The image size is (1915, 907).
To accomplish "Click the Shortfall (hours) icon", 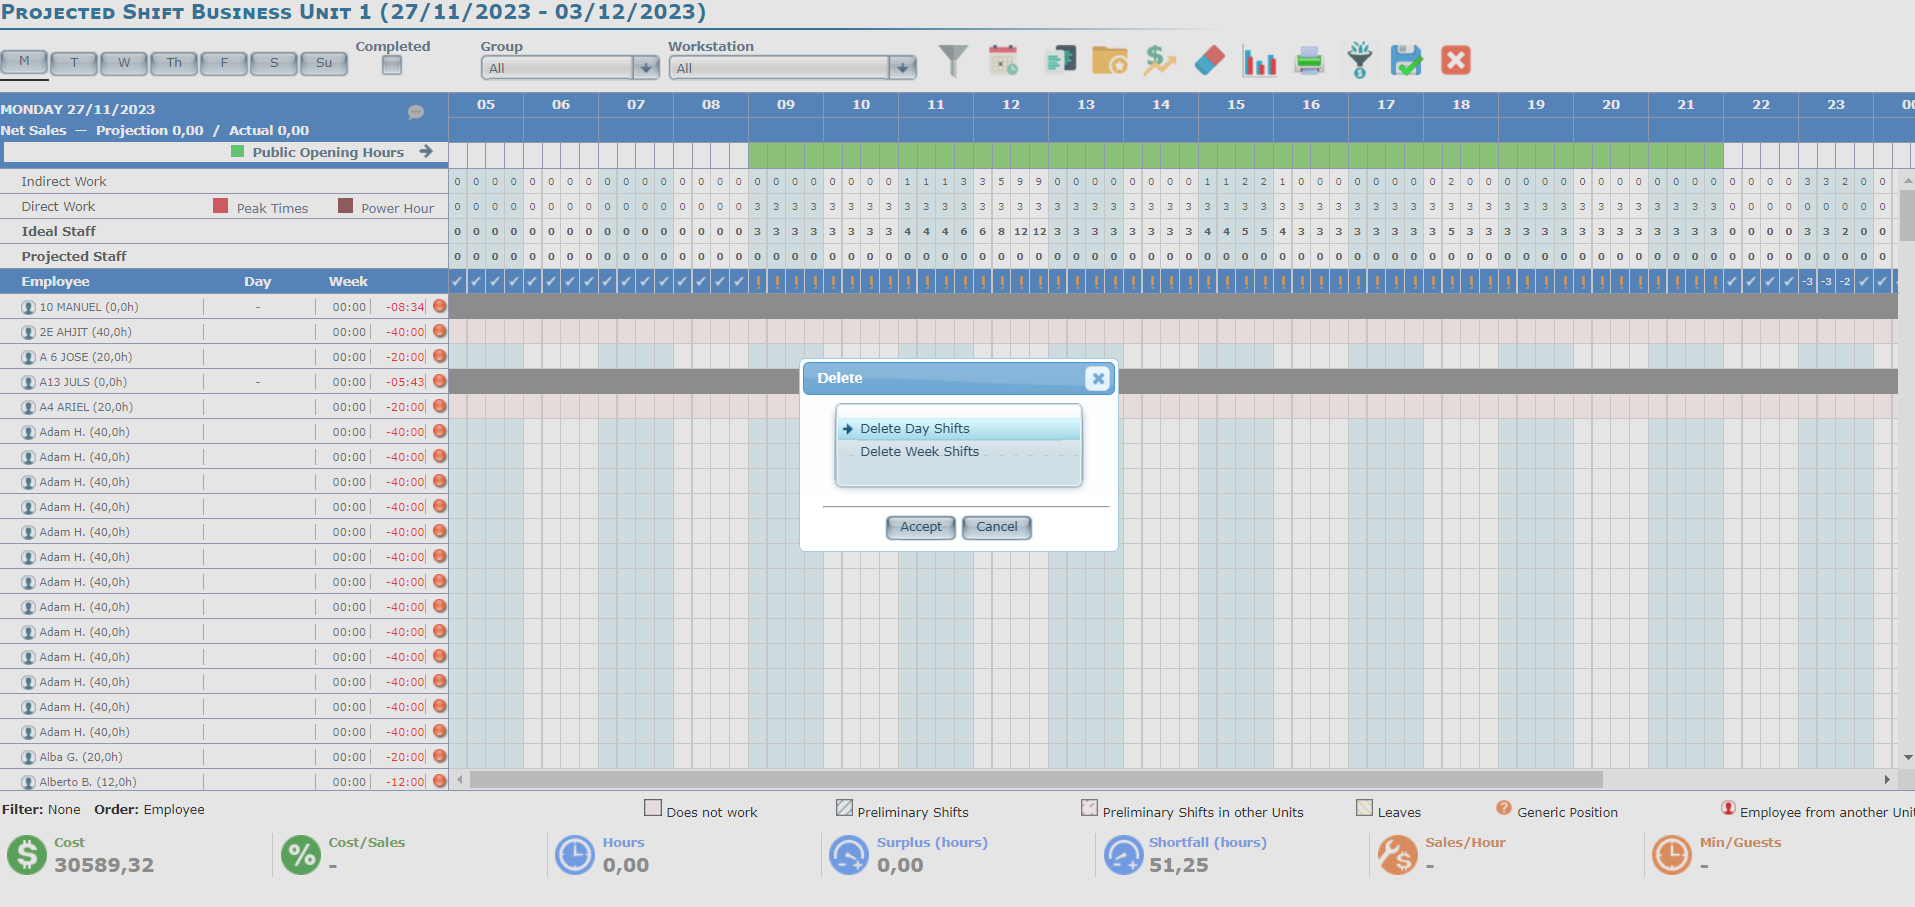I will (1124, 855).
